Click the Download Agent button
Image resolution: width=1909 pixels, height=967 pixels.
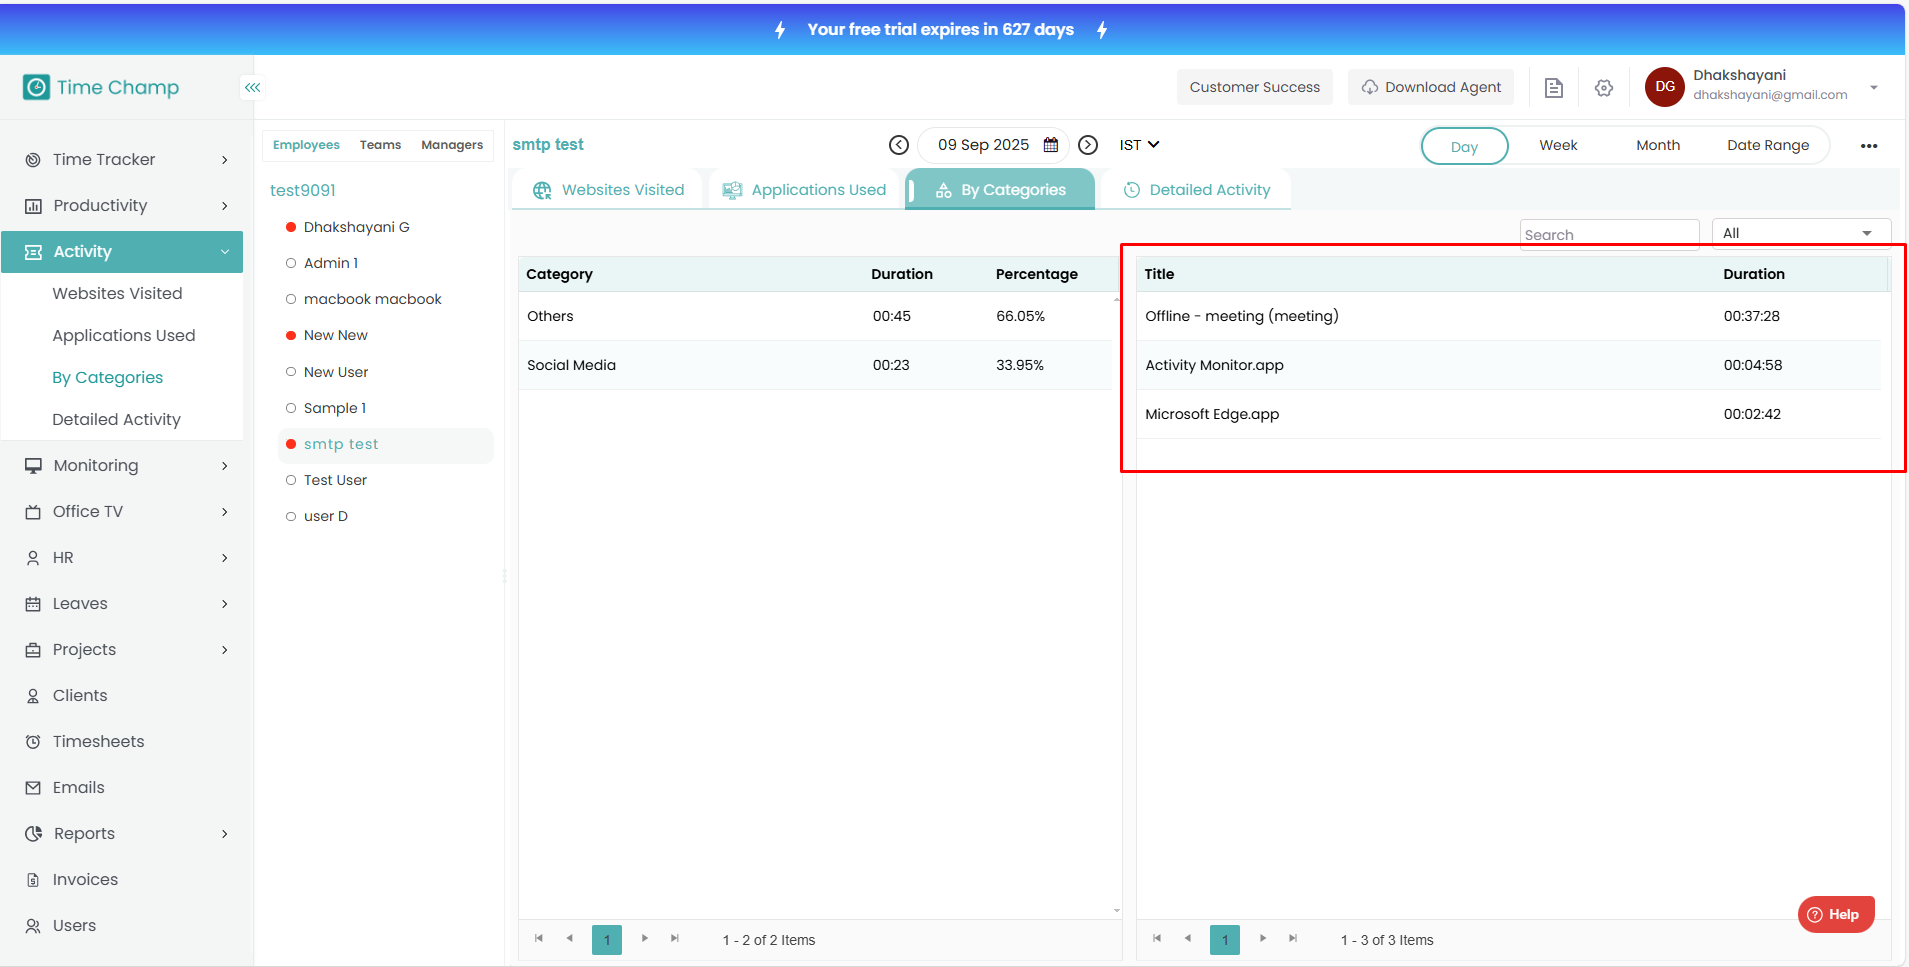pos(1431,87)
